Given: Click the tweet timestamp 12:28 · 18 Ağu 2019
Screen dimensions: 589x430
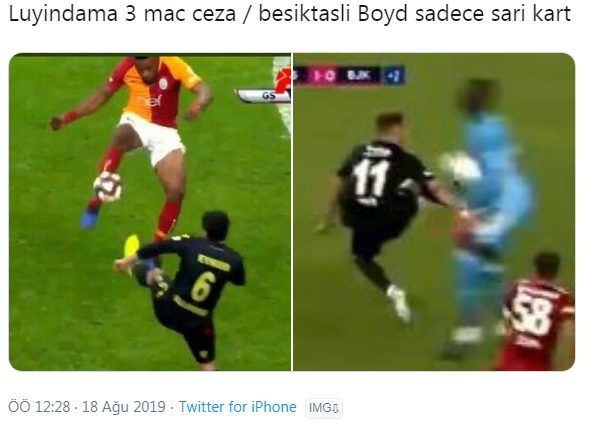Looking at the screenshot, I should [87, 407].
